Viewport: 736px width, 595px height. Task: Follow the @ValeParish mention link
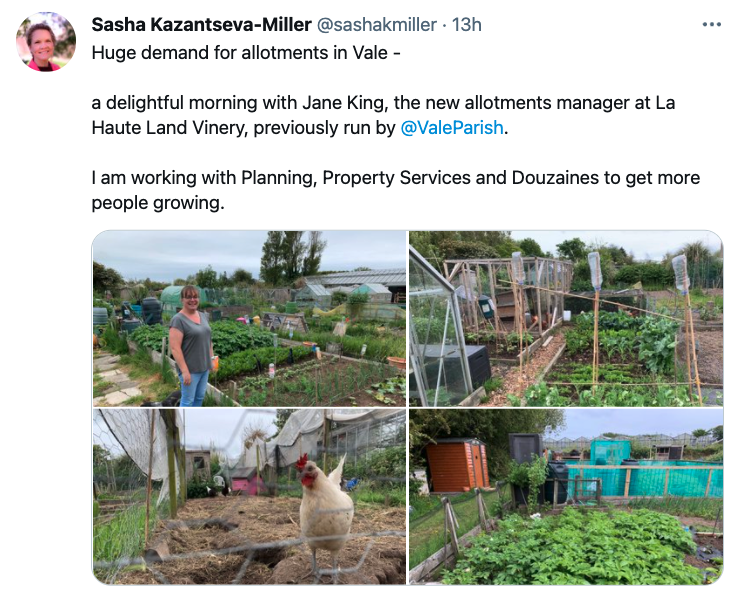coord(452,128)
